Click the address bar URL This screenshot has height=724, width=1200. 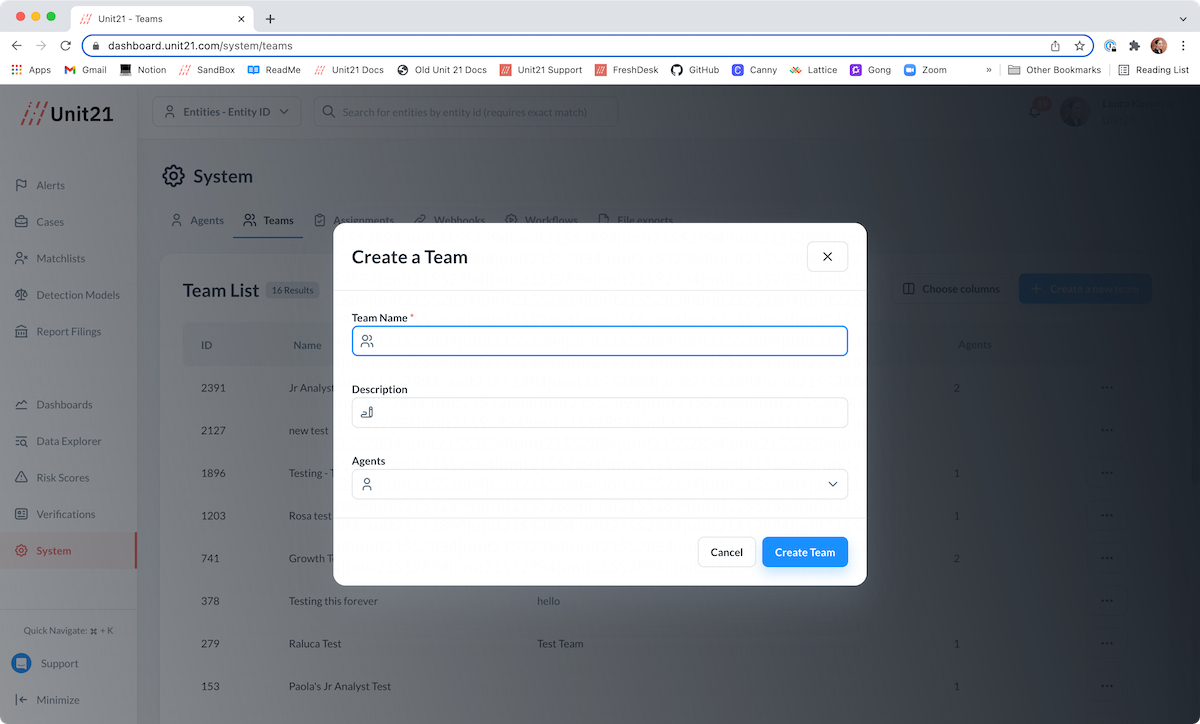coord(200,46)
